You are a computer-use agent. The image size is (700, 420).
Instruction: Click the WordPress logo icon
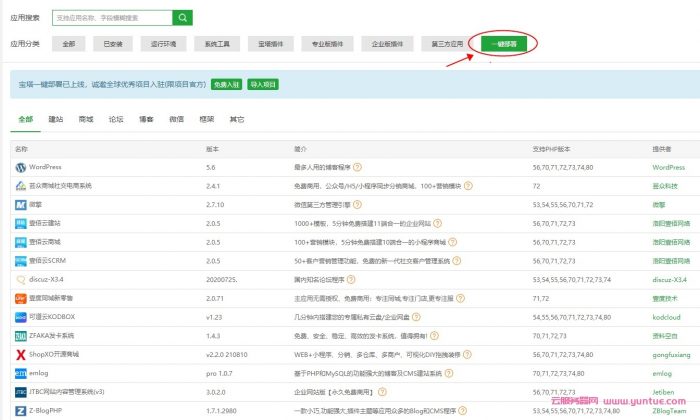[x=20, y=167]
